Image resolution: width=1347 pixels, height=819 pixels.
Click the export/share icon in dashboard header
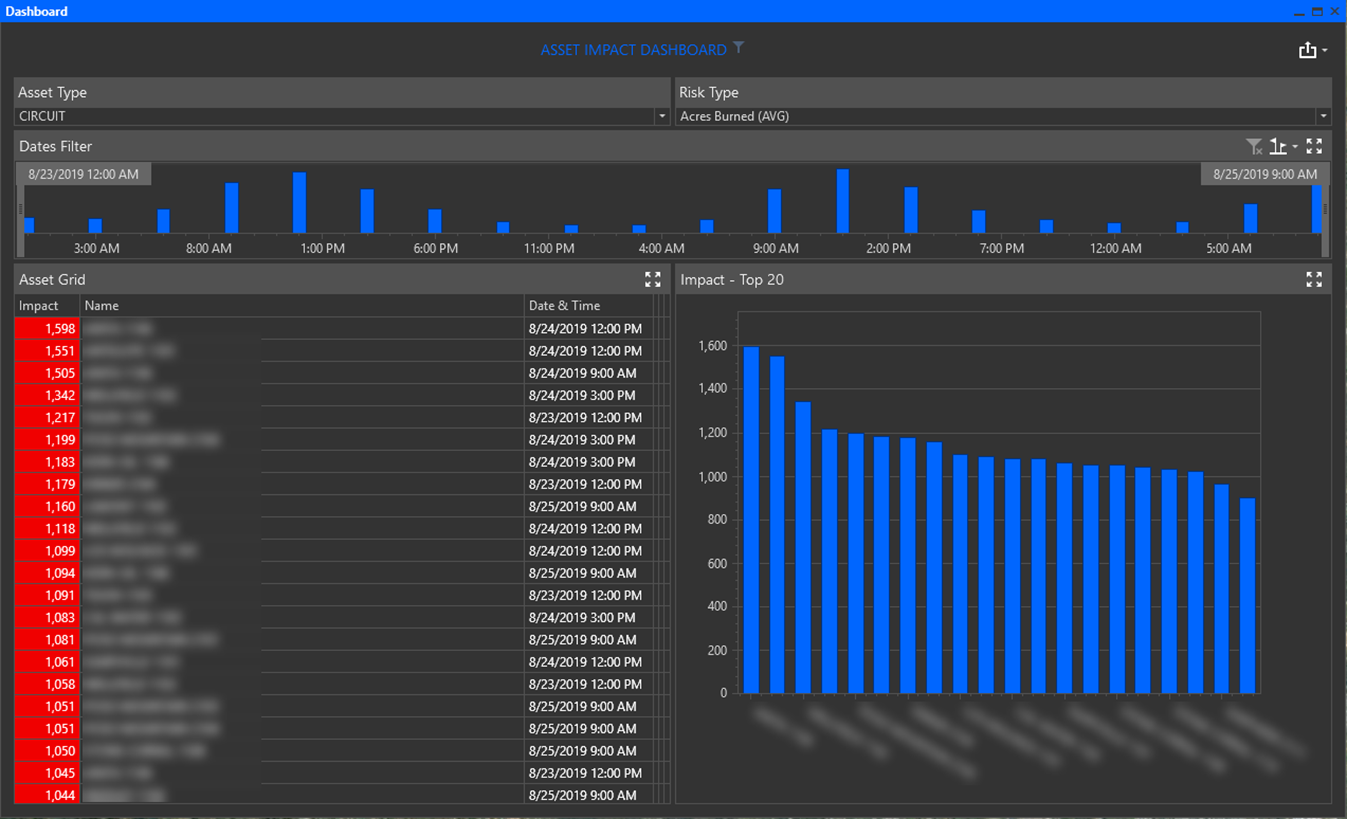1306,50
